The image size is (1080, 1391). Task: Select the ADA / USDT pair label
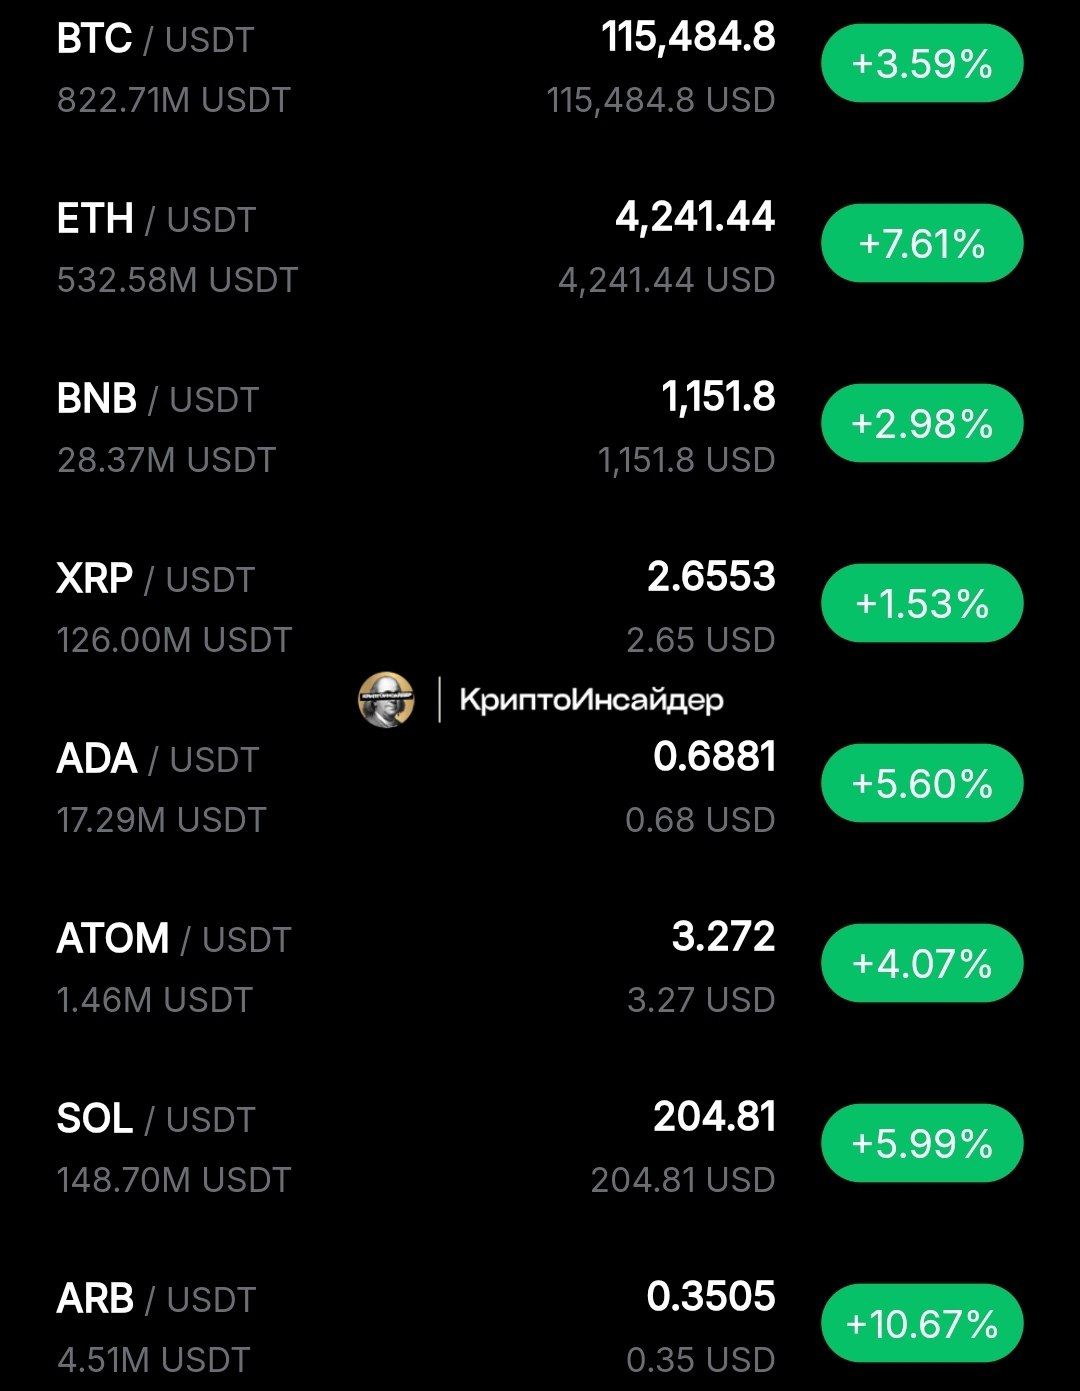tap(158, 760)
